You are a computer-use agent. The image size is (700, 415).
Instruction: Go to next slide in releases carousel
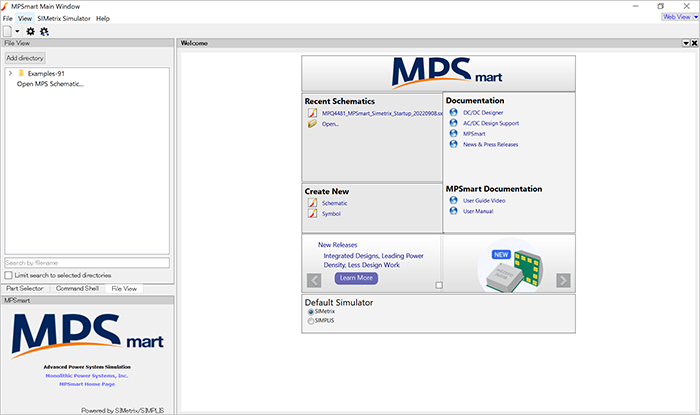pyautogui.click(x=563, y=280)
